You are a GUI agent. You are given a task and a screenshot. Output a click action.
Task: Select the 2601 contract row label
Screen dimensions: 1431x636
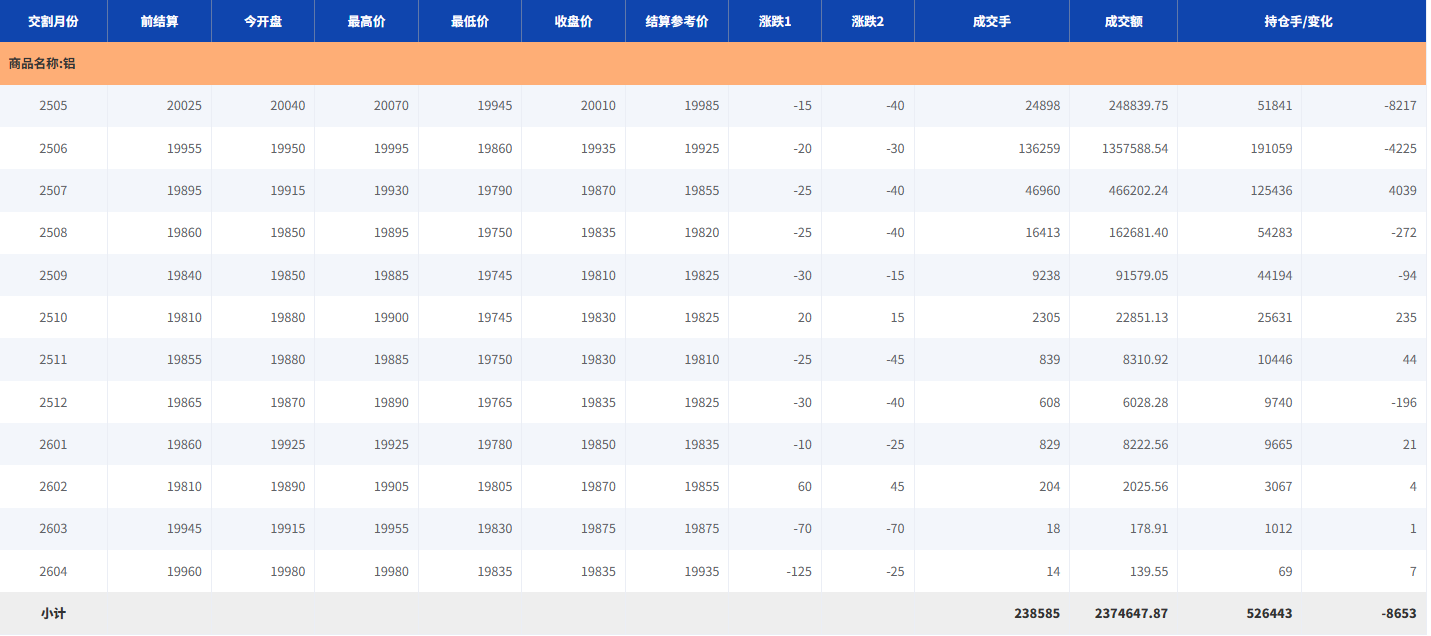53,445
